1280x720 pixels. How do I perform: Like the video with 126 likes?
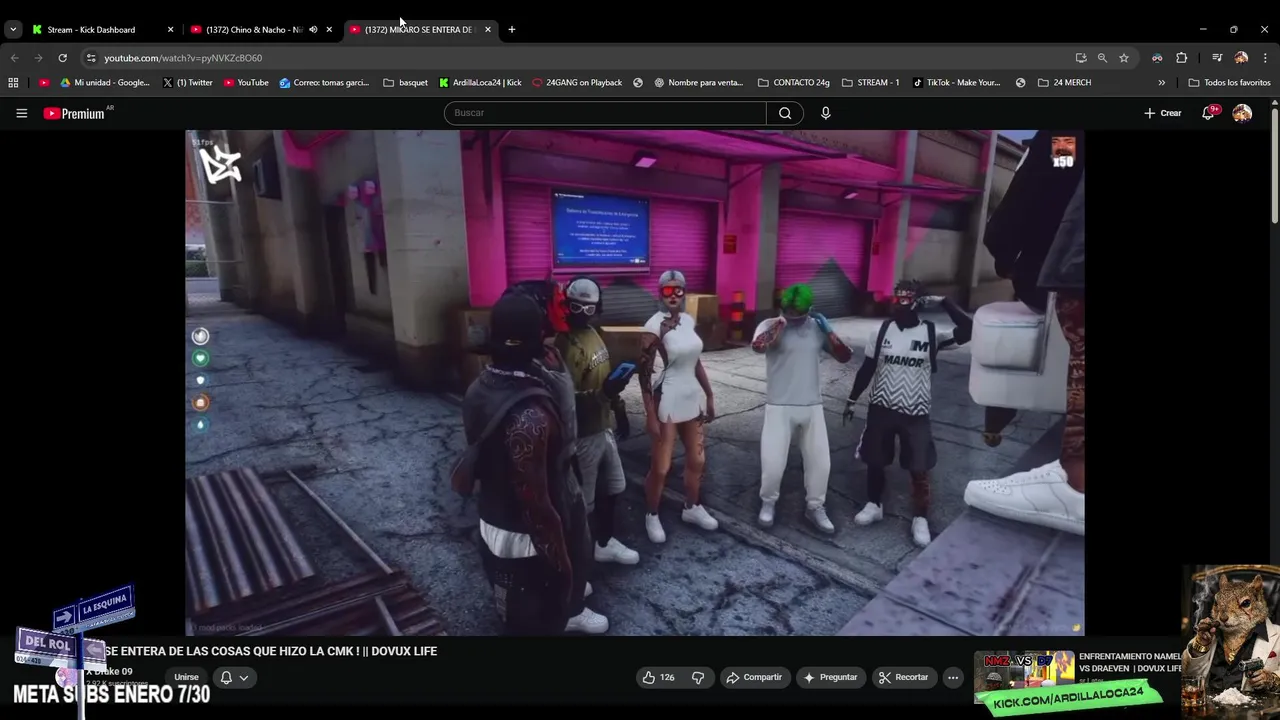point(658,677)
